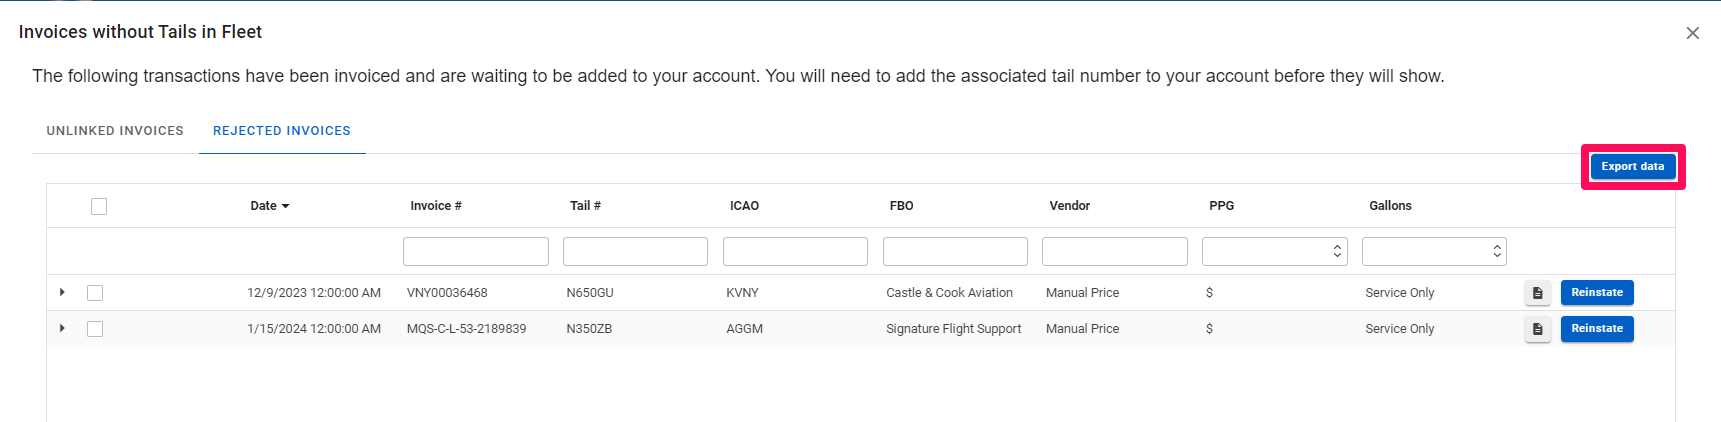Click the Date sort arrow icon
Image resolution: width=1721 pixels, height=422 pixels.
pyautogui.click(x=286, y=206)
